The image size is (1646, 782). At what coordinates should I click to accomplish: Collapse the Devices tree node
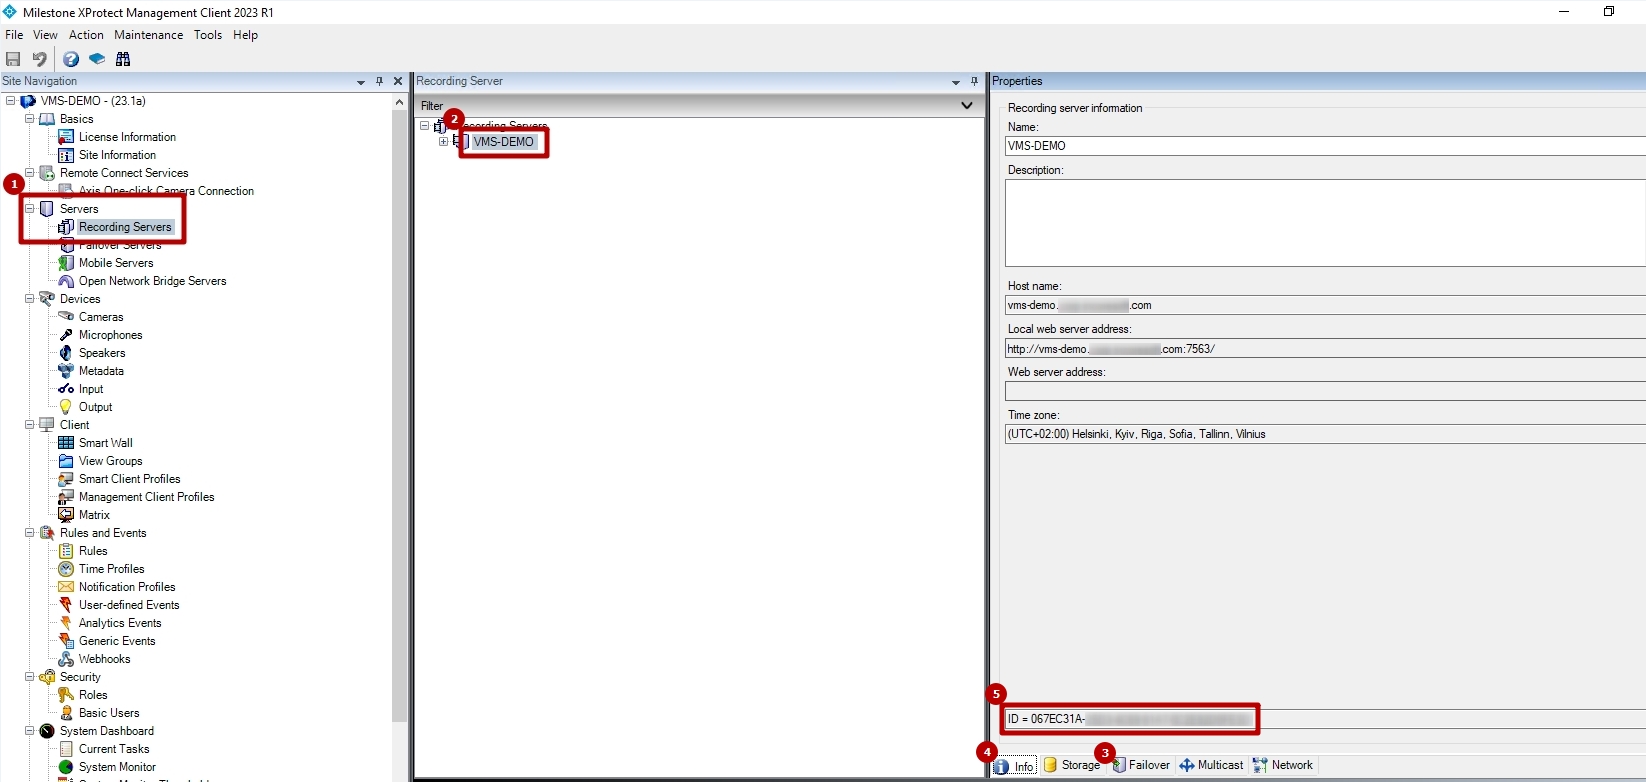click(x=29, y=299)
